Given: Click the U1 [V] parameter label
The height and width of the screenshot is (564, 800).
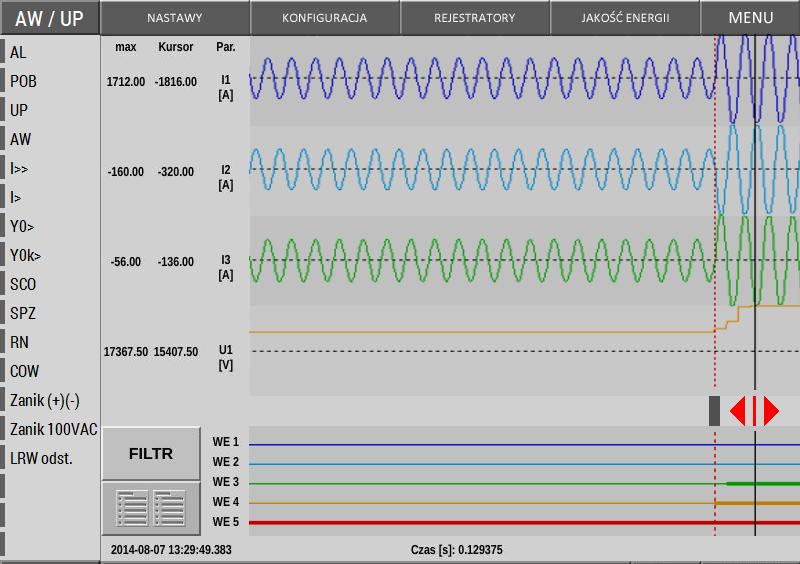Looking at the screenshot, I should pyautogui.click(x=226, y=357).
